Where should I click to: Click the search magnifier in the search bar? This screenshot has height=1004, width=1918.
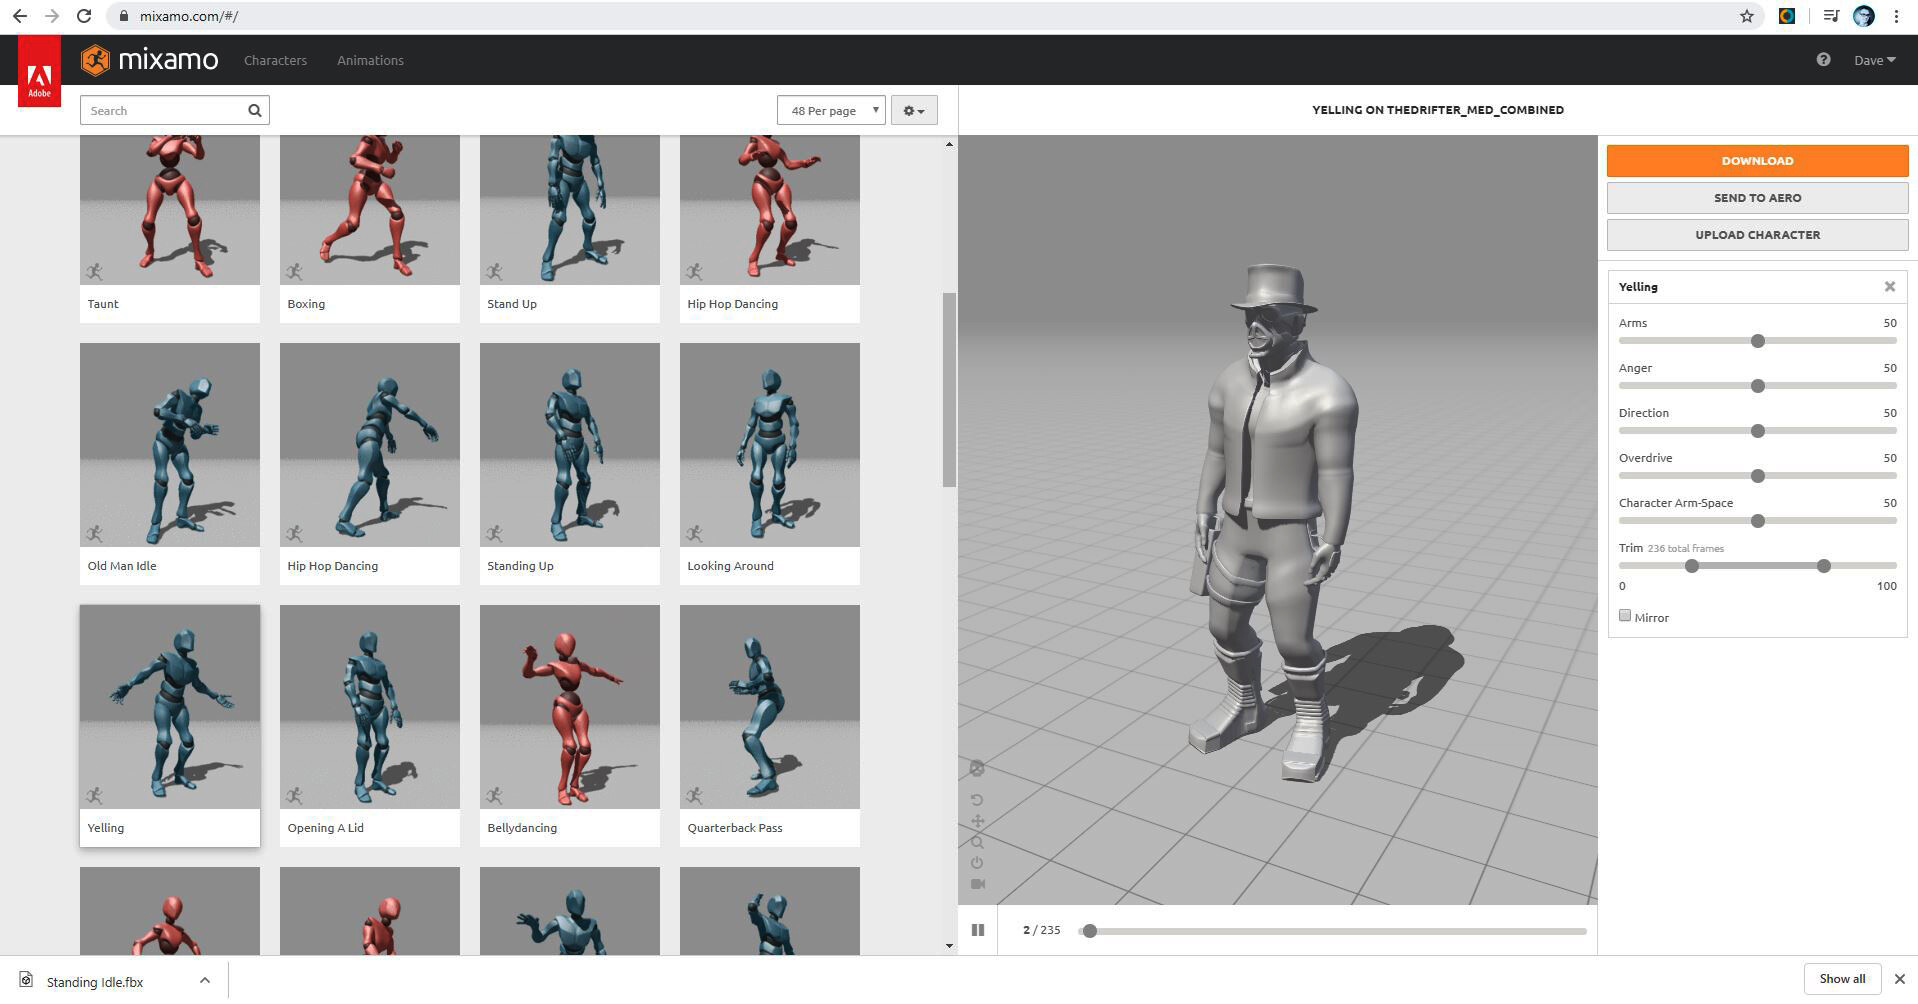pyautogui.click(x=254, y=110)
